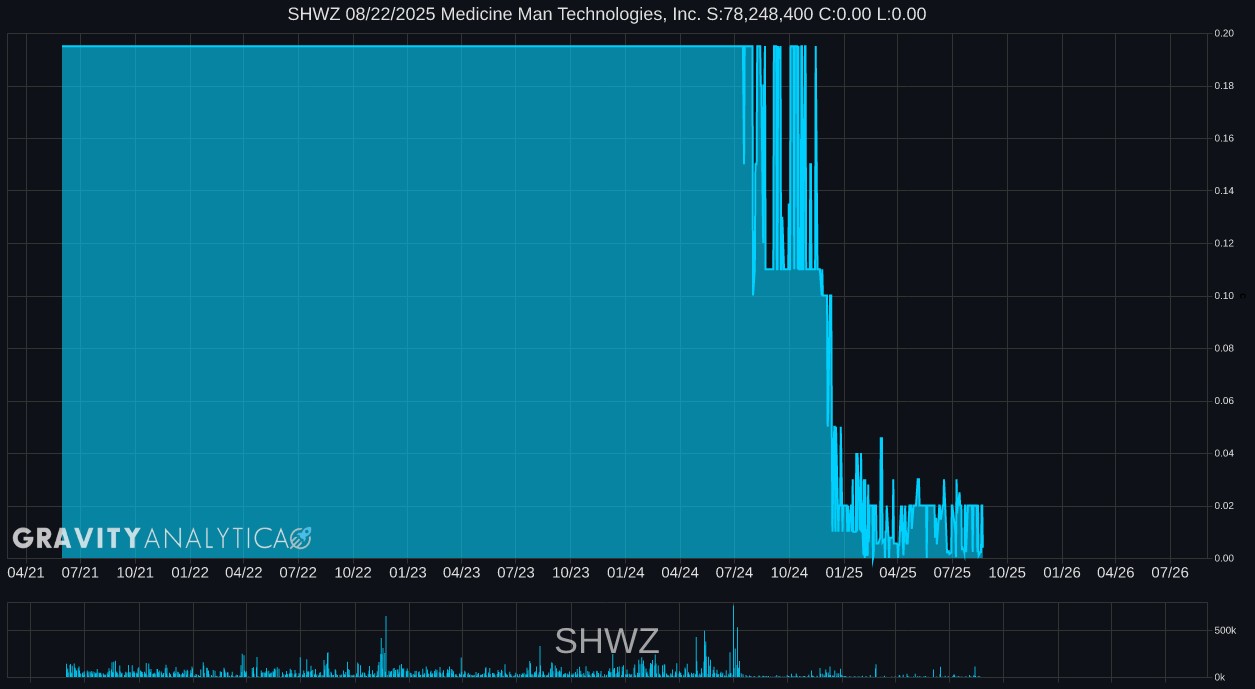Select the 04/24 label on the date axis
Screen dimensions: 1255x689
[680, 572]
